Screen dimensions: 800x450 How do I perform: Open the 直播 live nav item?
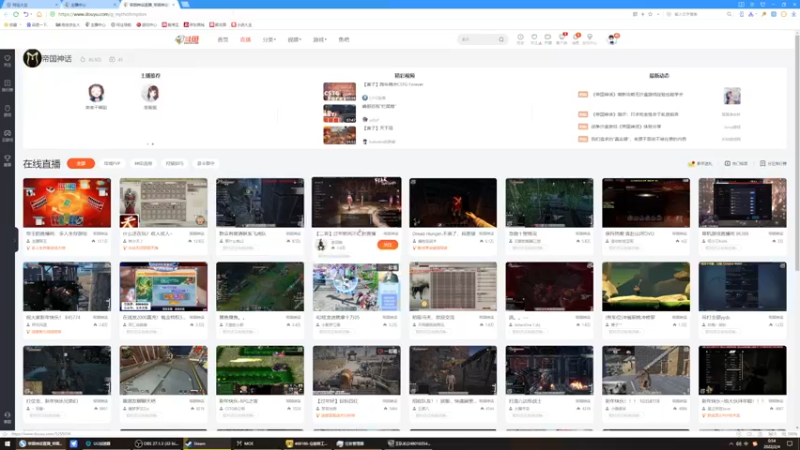245,40
